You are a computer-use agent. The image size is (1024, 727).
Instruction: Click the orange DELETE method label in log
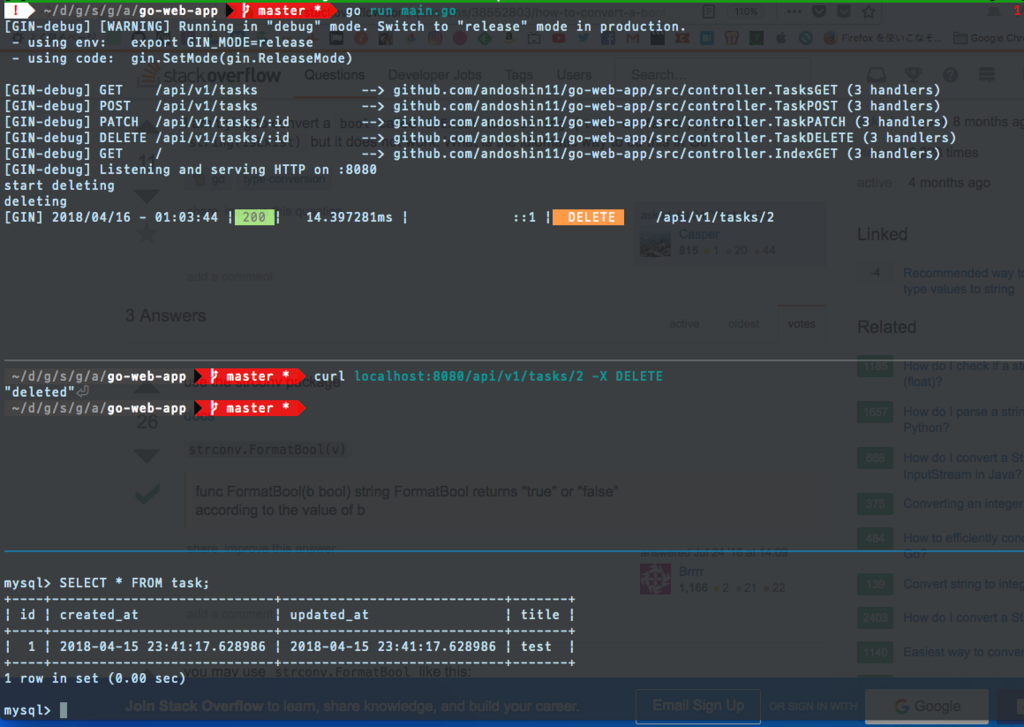(x=588, y=217)
